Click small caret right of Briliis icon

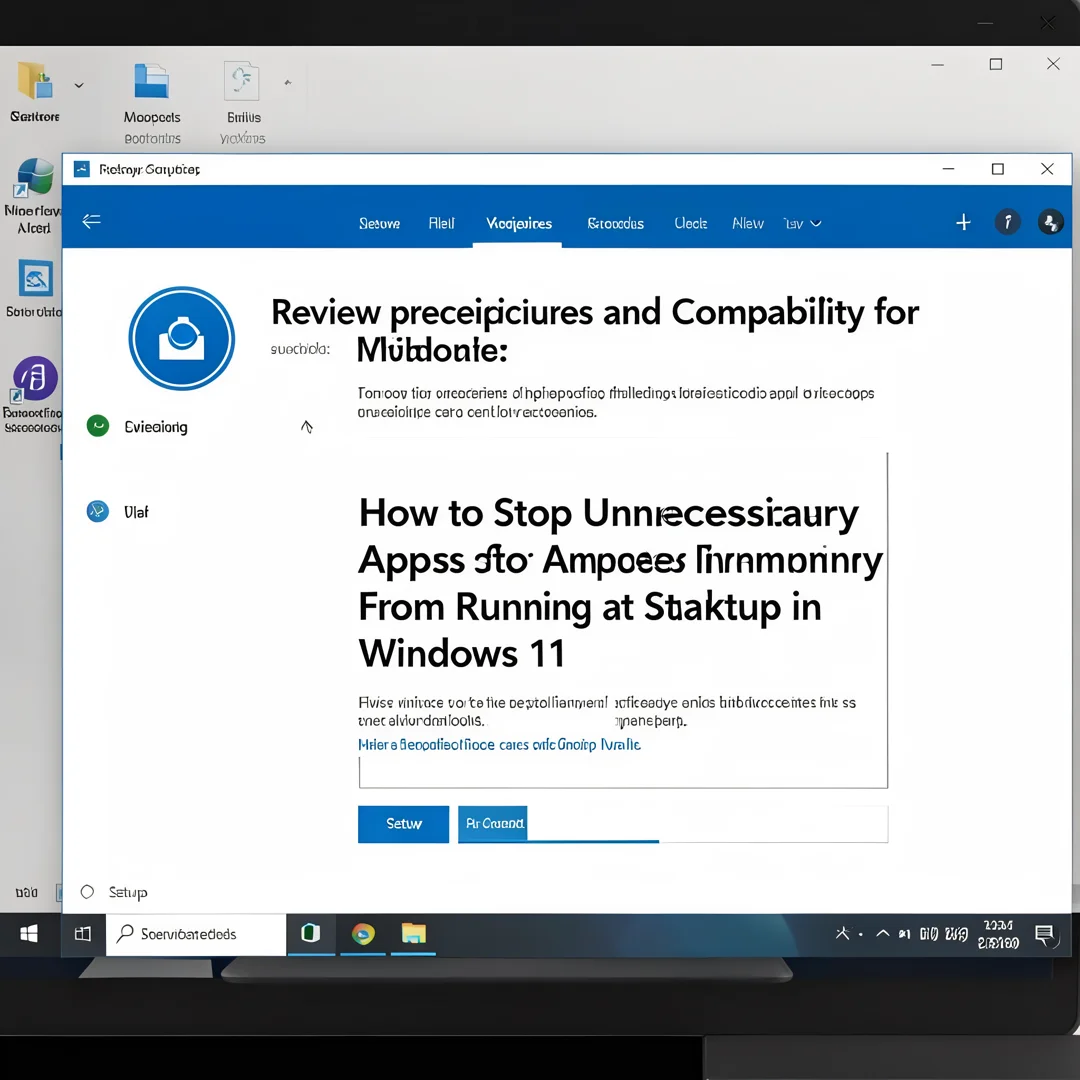click(x=288, y=83)
